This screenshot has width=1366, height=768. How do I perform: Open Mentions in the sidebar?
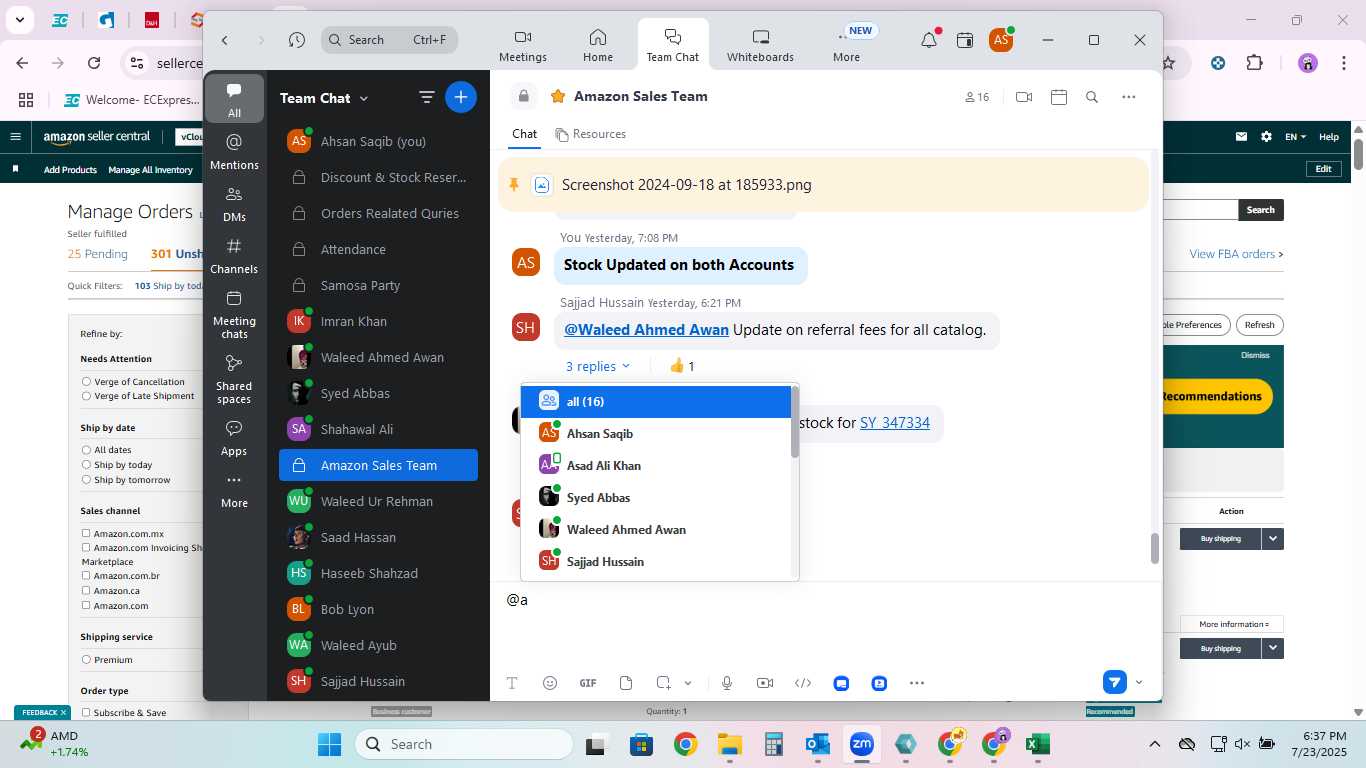pos(234,152)
